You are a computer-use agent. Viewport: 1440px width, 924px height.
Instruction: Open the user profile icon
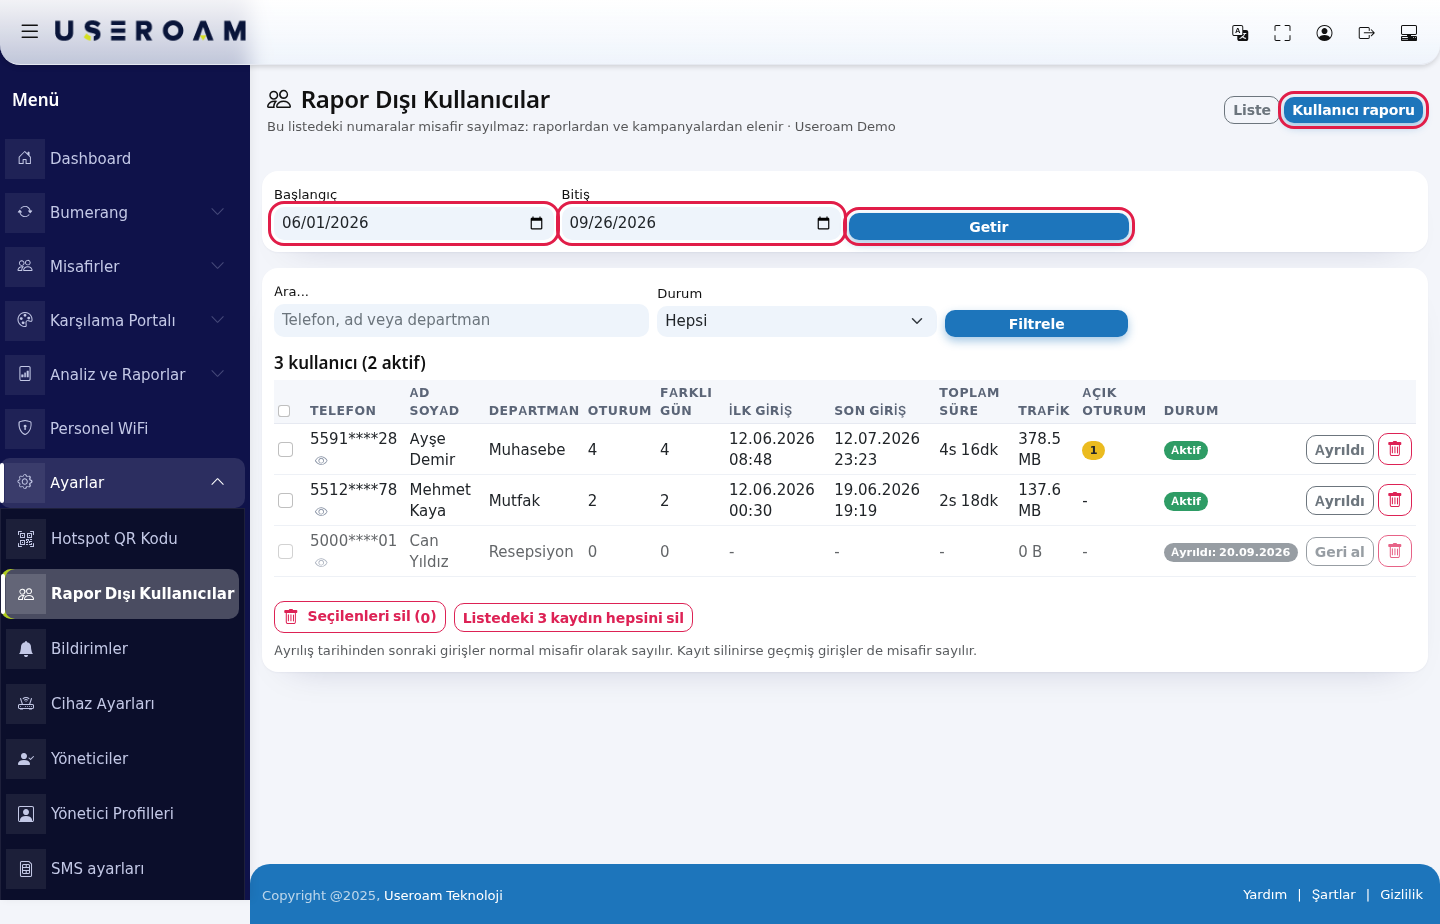(x=1324, y=33)
